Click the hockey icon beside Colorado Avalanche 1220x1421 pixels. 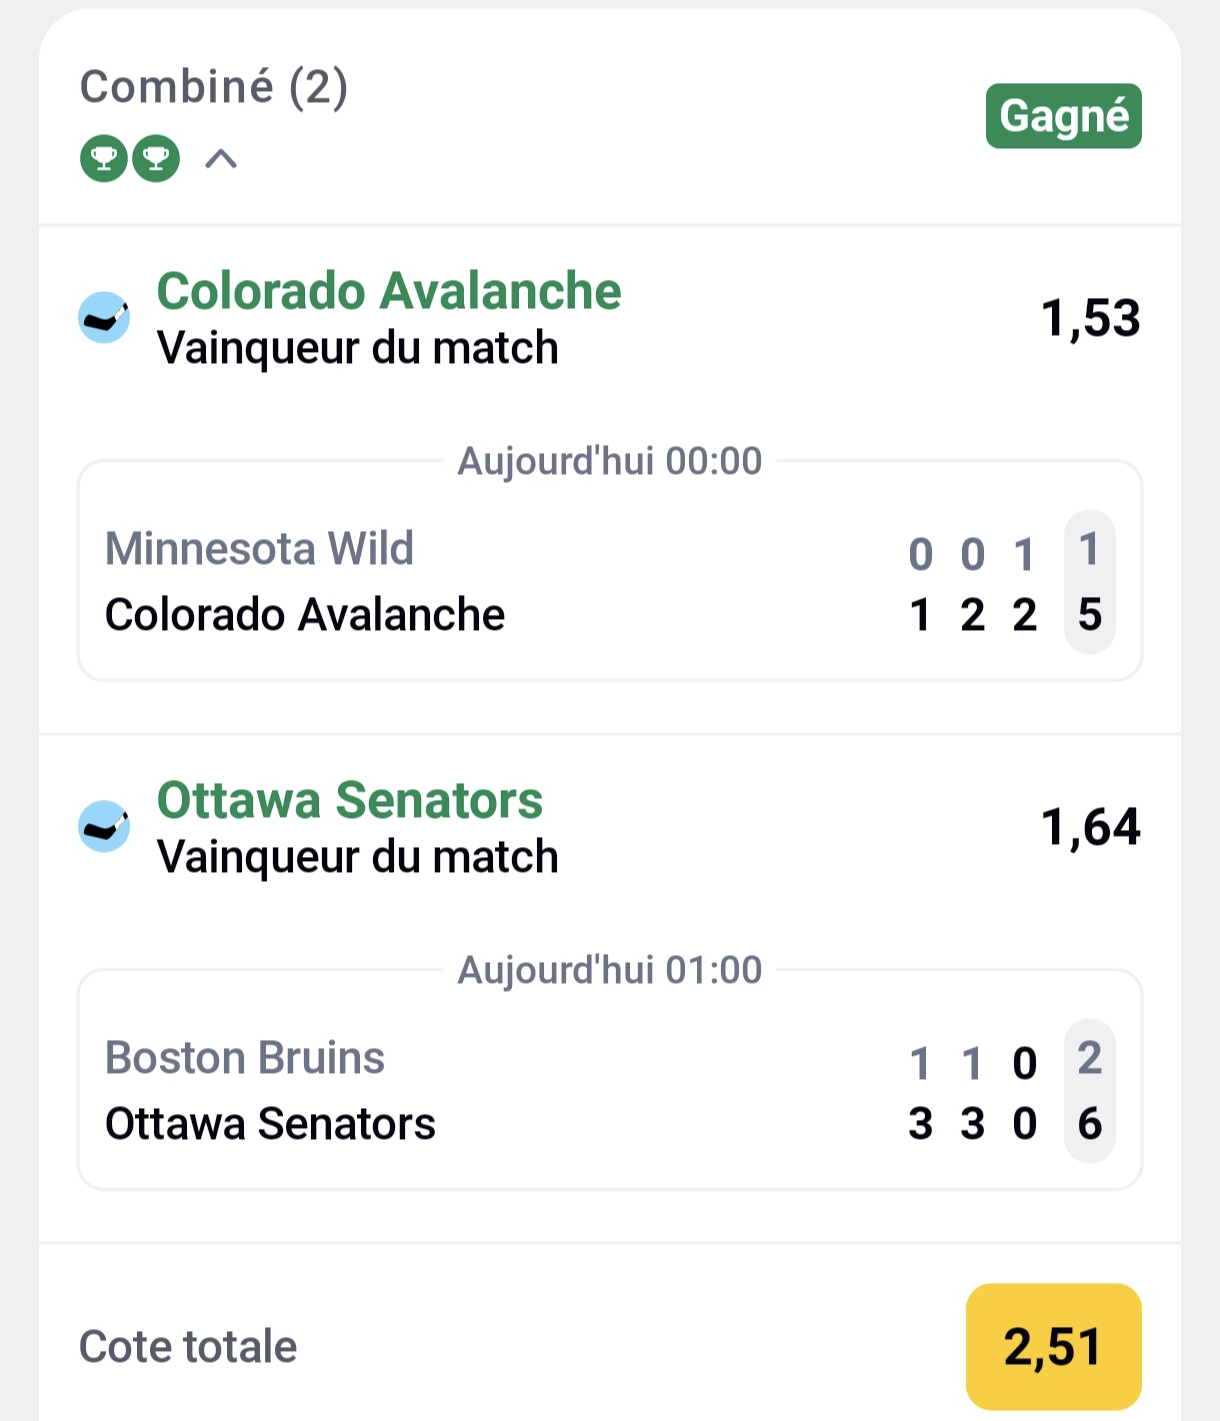104,318
